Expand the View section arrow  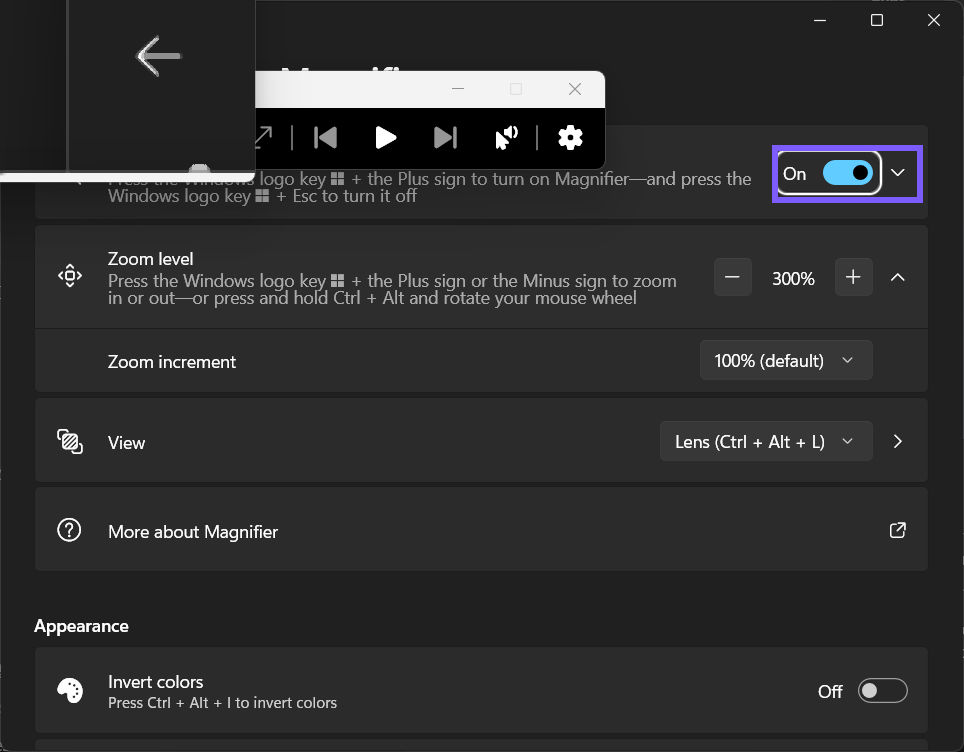(x=898, y=441)
